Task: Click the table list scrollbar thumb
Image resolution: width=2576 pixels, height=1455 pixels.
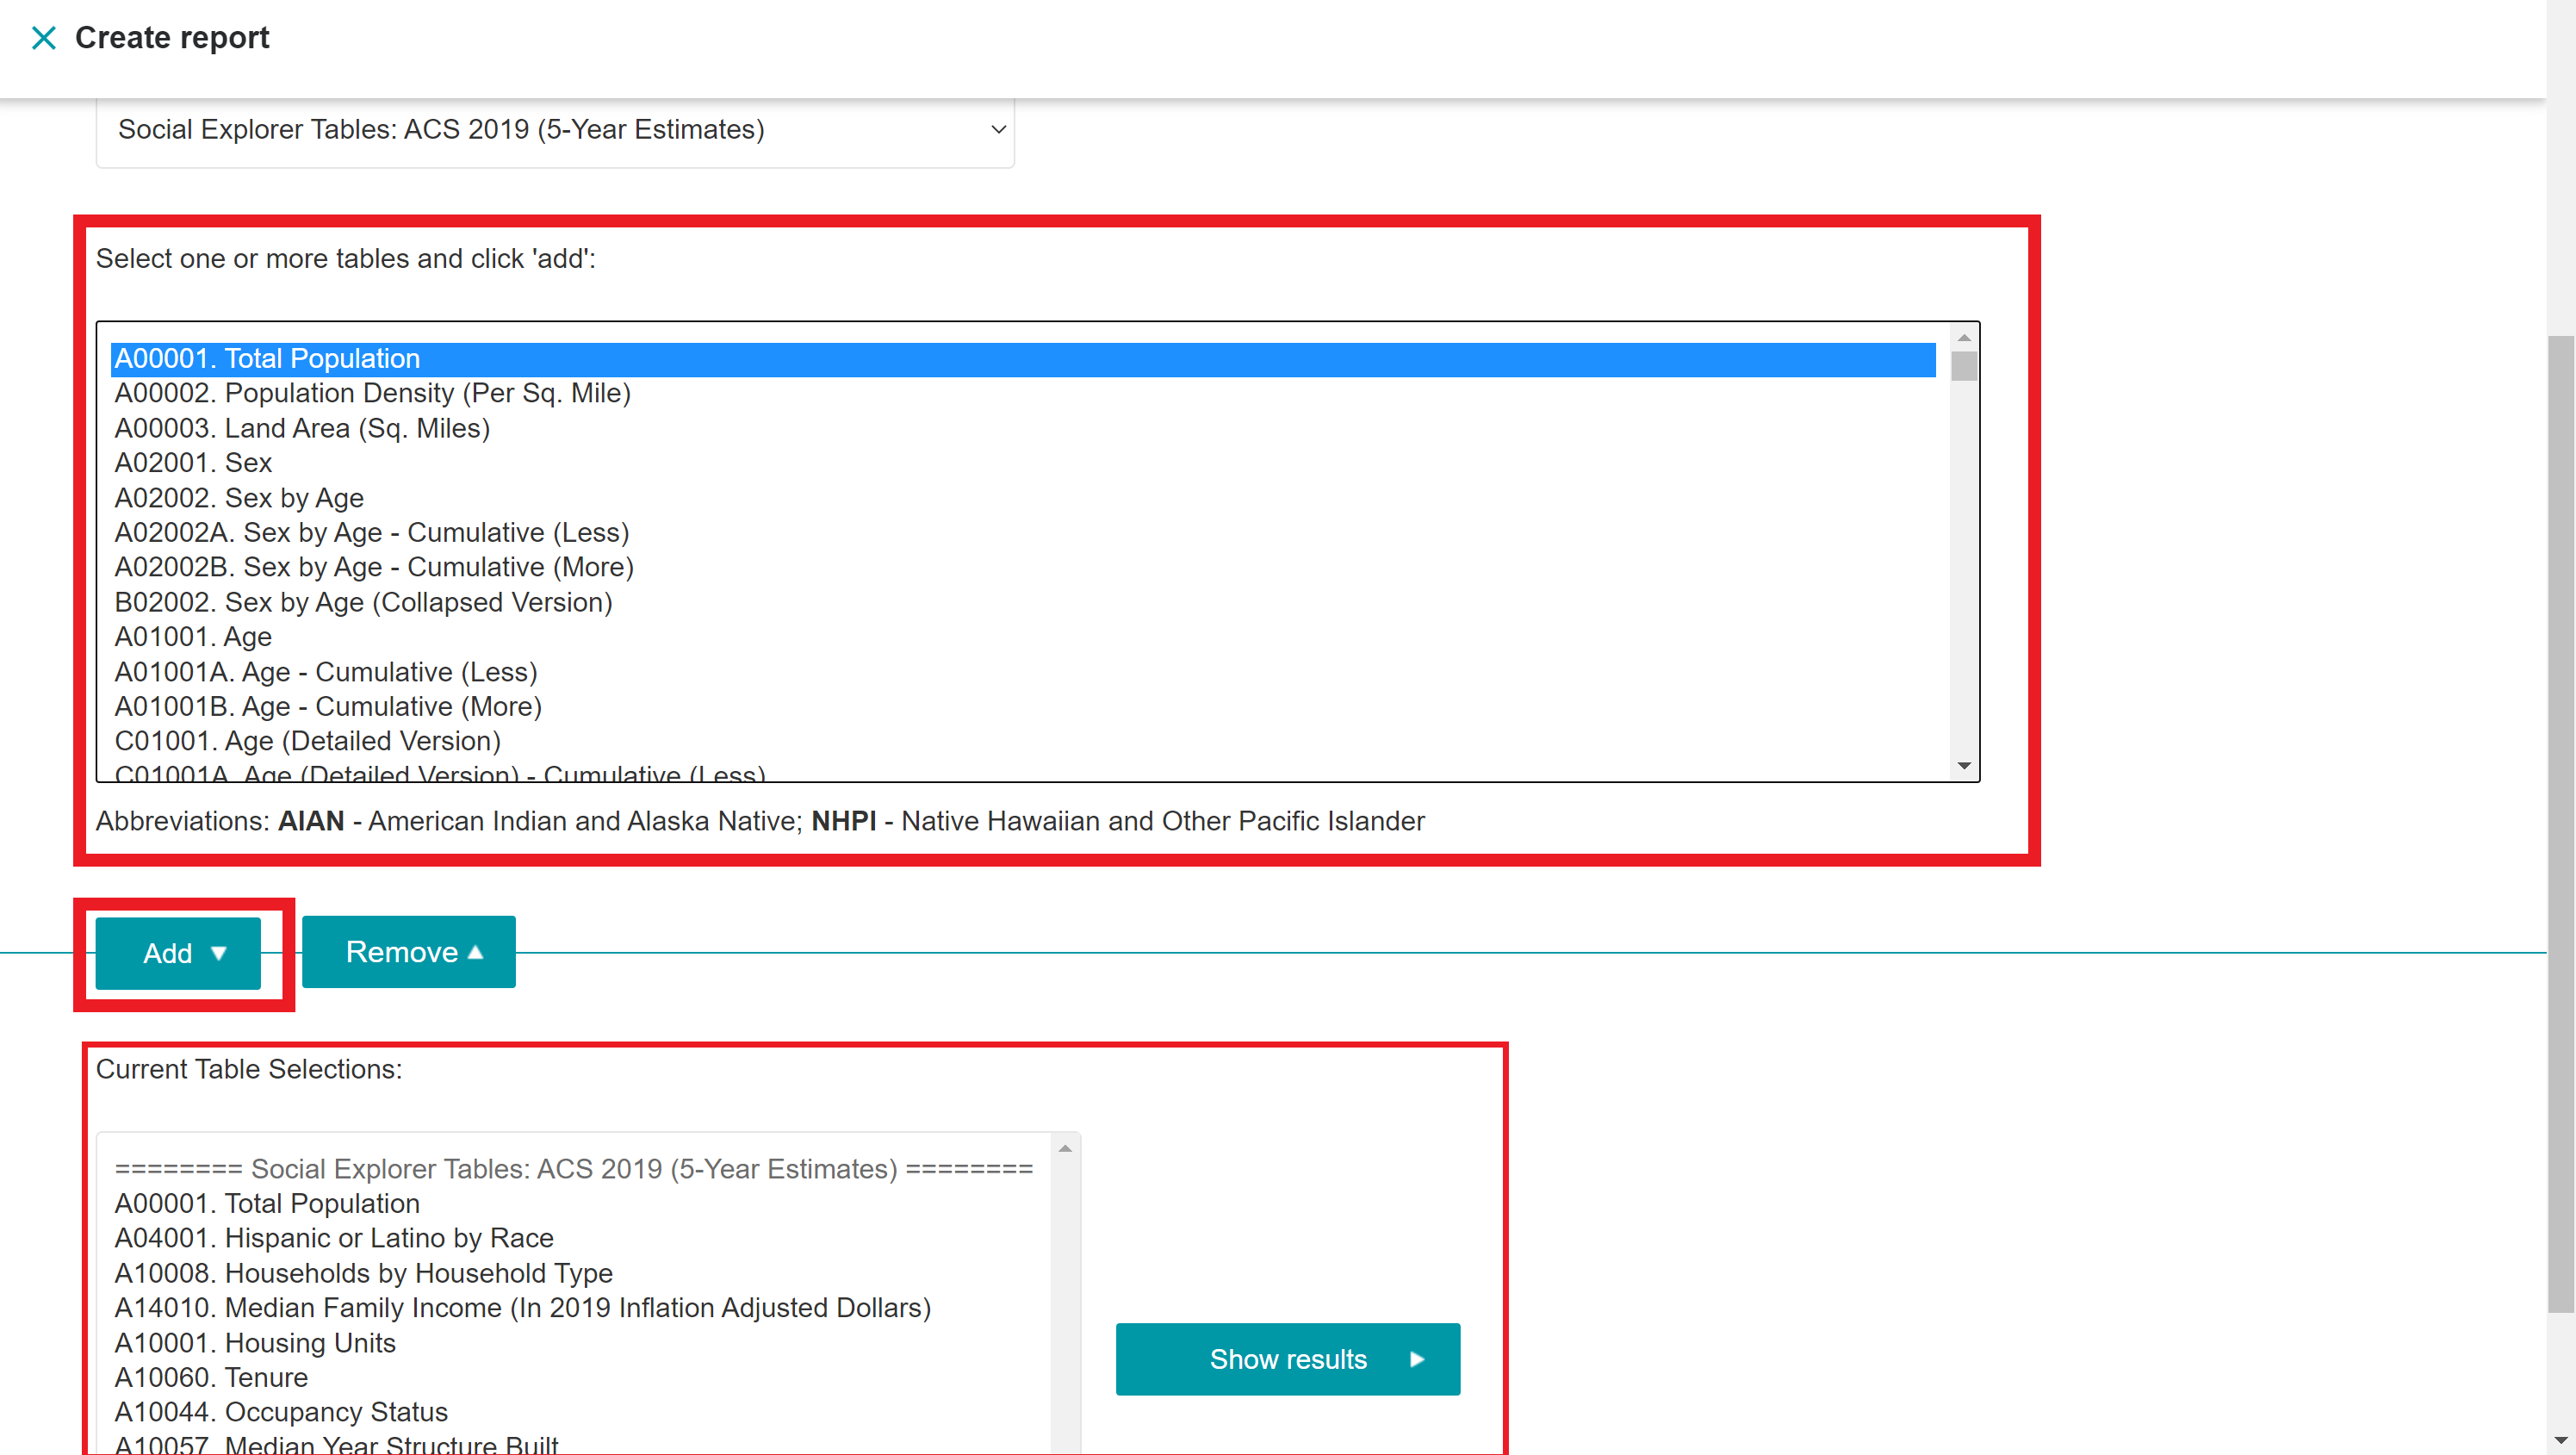Action: (1964, 366)
